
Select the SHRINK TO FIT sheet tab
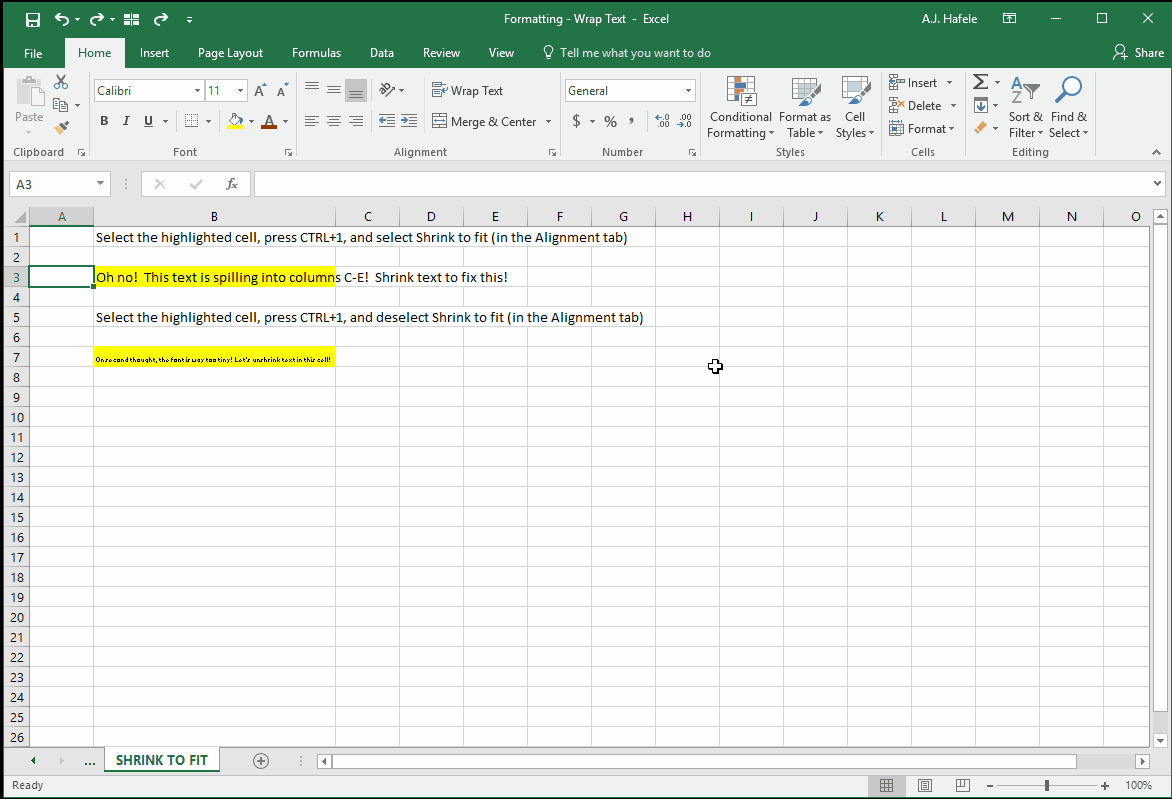coord(161,760)
